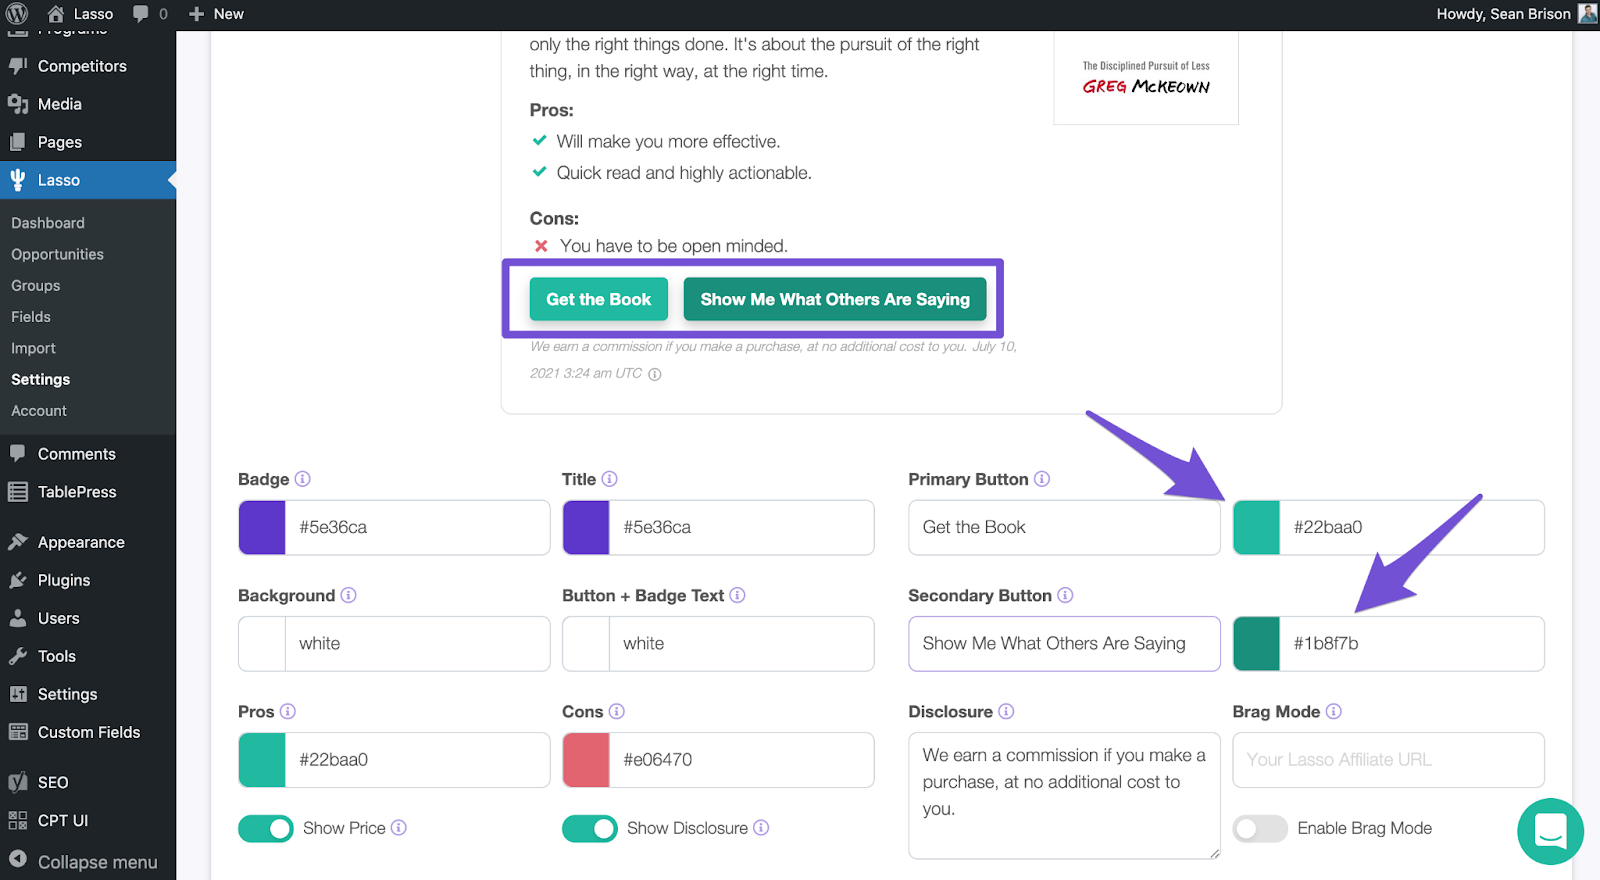
Task: Click the Disclosure info icon
Action: pos(1006,711)
